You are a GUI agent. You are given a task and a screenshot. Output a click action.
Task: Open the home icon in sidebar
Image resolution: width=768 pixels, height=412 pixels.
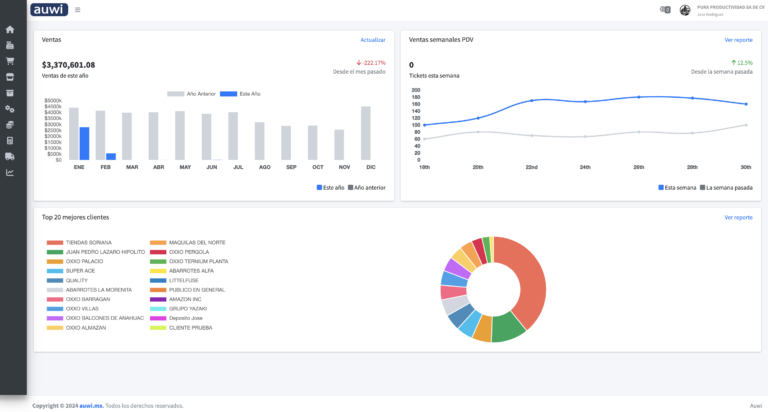(10, 30)
